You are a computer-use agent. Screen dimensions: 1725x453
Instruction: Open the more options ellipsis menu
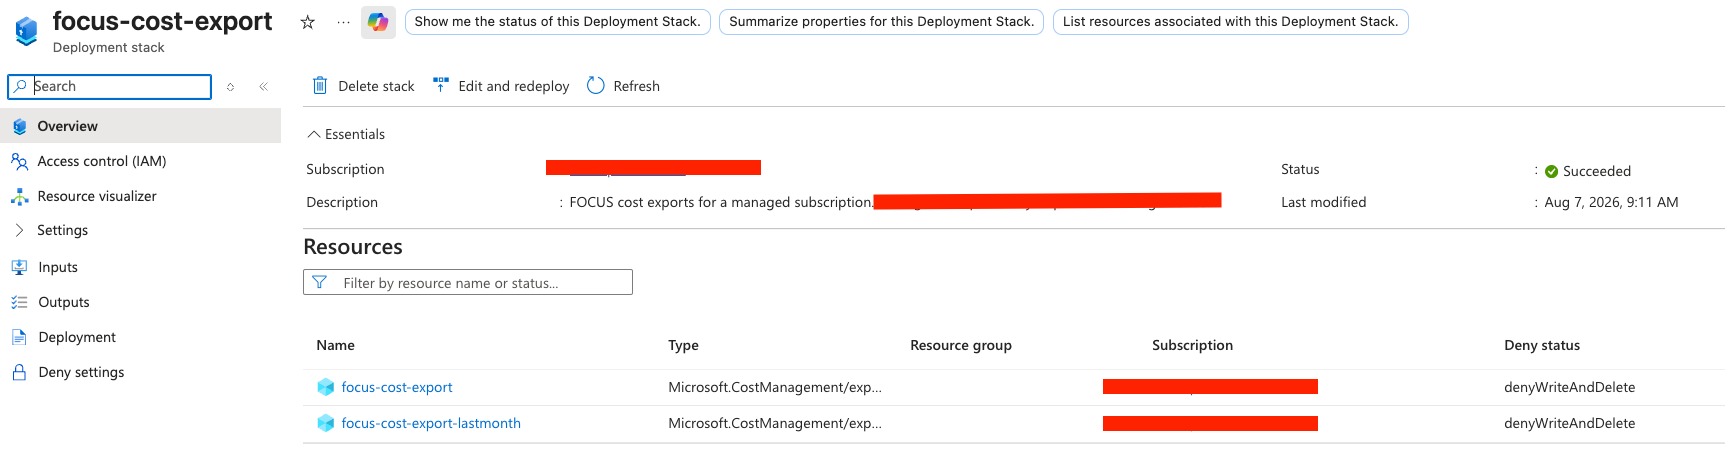[x=343, y=22]
